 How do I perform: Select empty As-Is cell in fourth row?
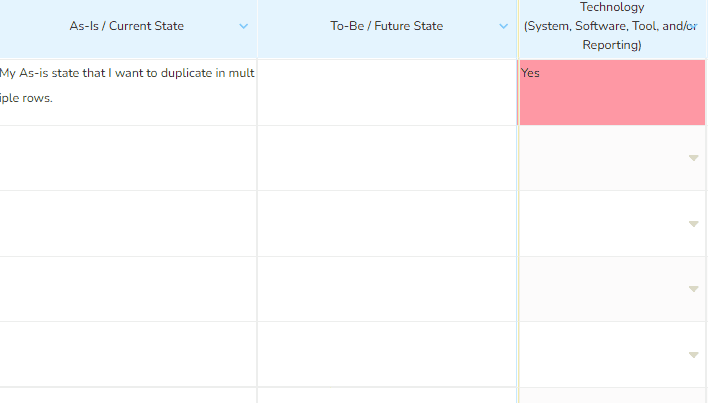tap(128, 289)
